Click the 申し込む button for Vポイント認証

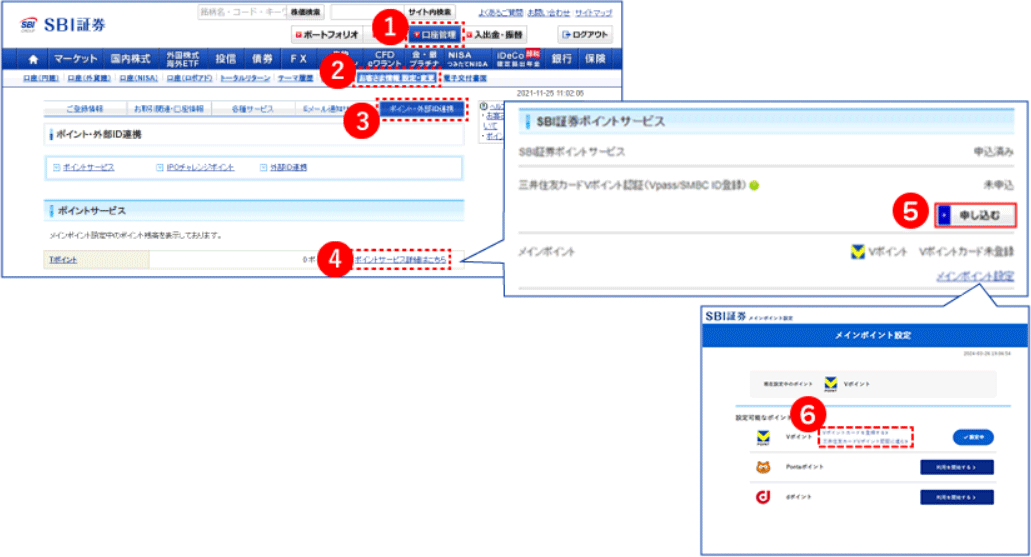(x=975, y=215)
